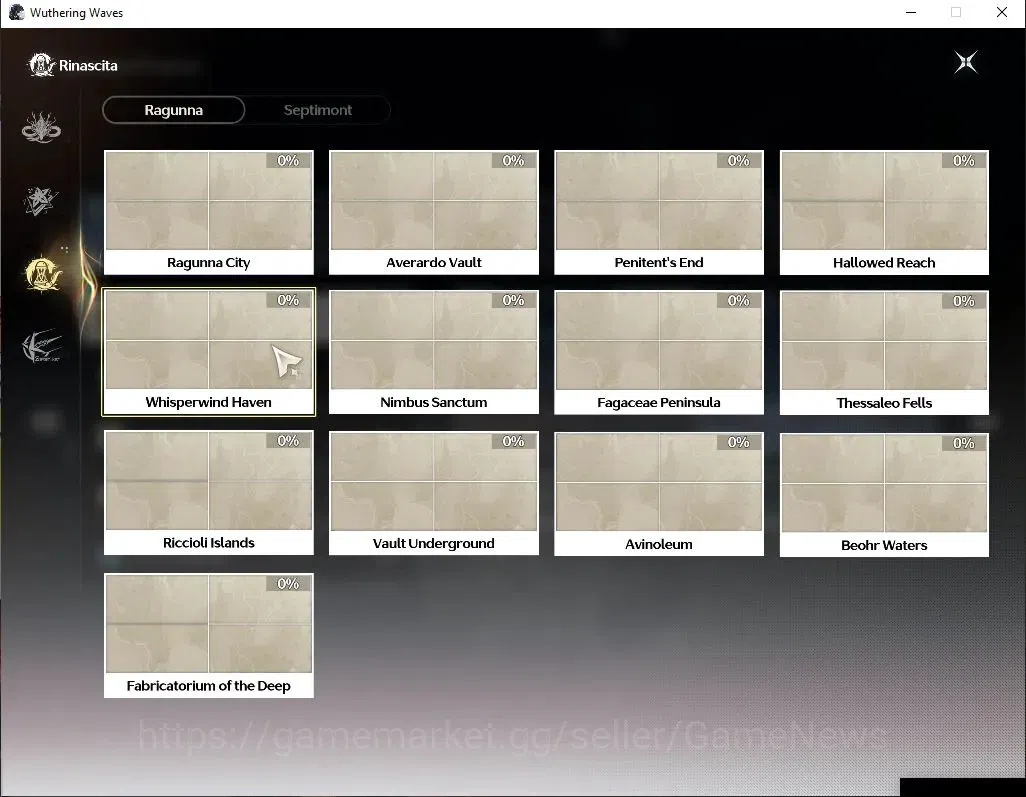
Task: Open the Penitent's End map card
Action: [x=659, y=213]
